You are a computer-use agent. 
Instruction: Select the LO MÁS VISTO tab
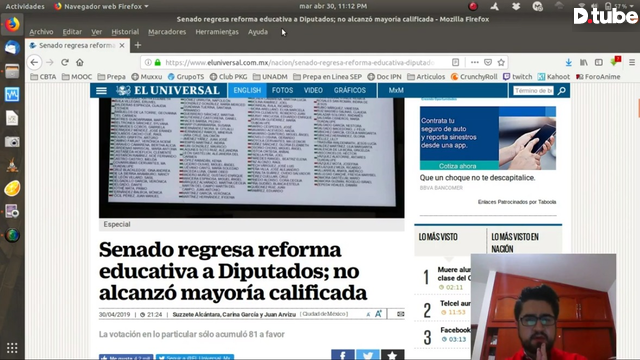pos(438,237)
